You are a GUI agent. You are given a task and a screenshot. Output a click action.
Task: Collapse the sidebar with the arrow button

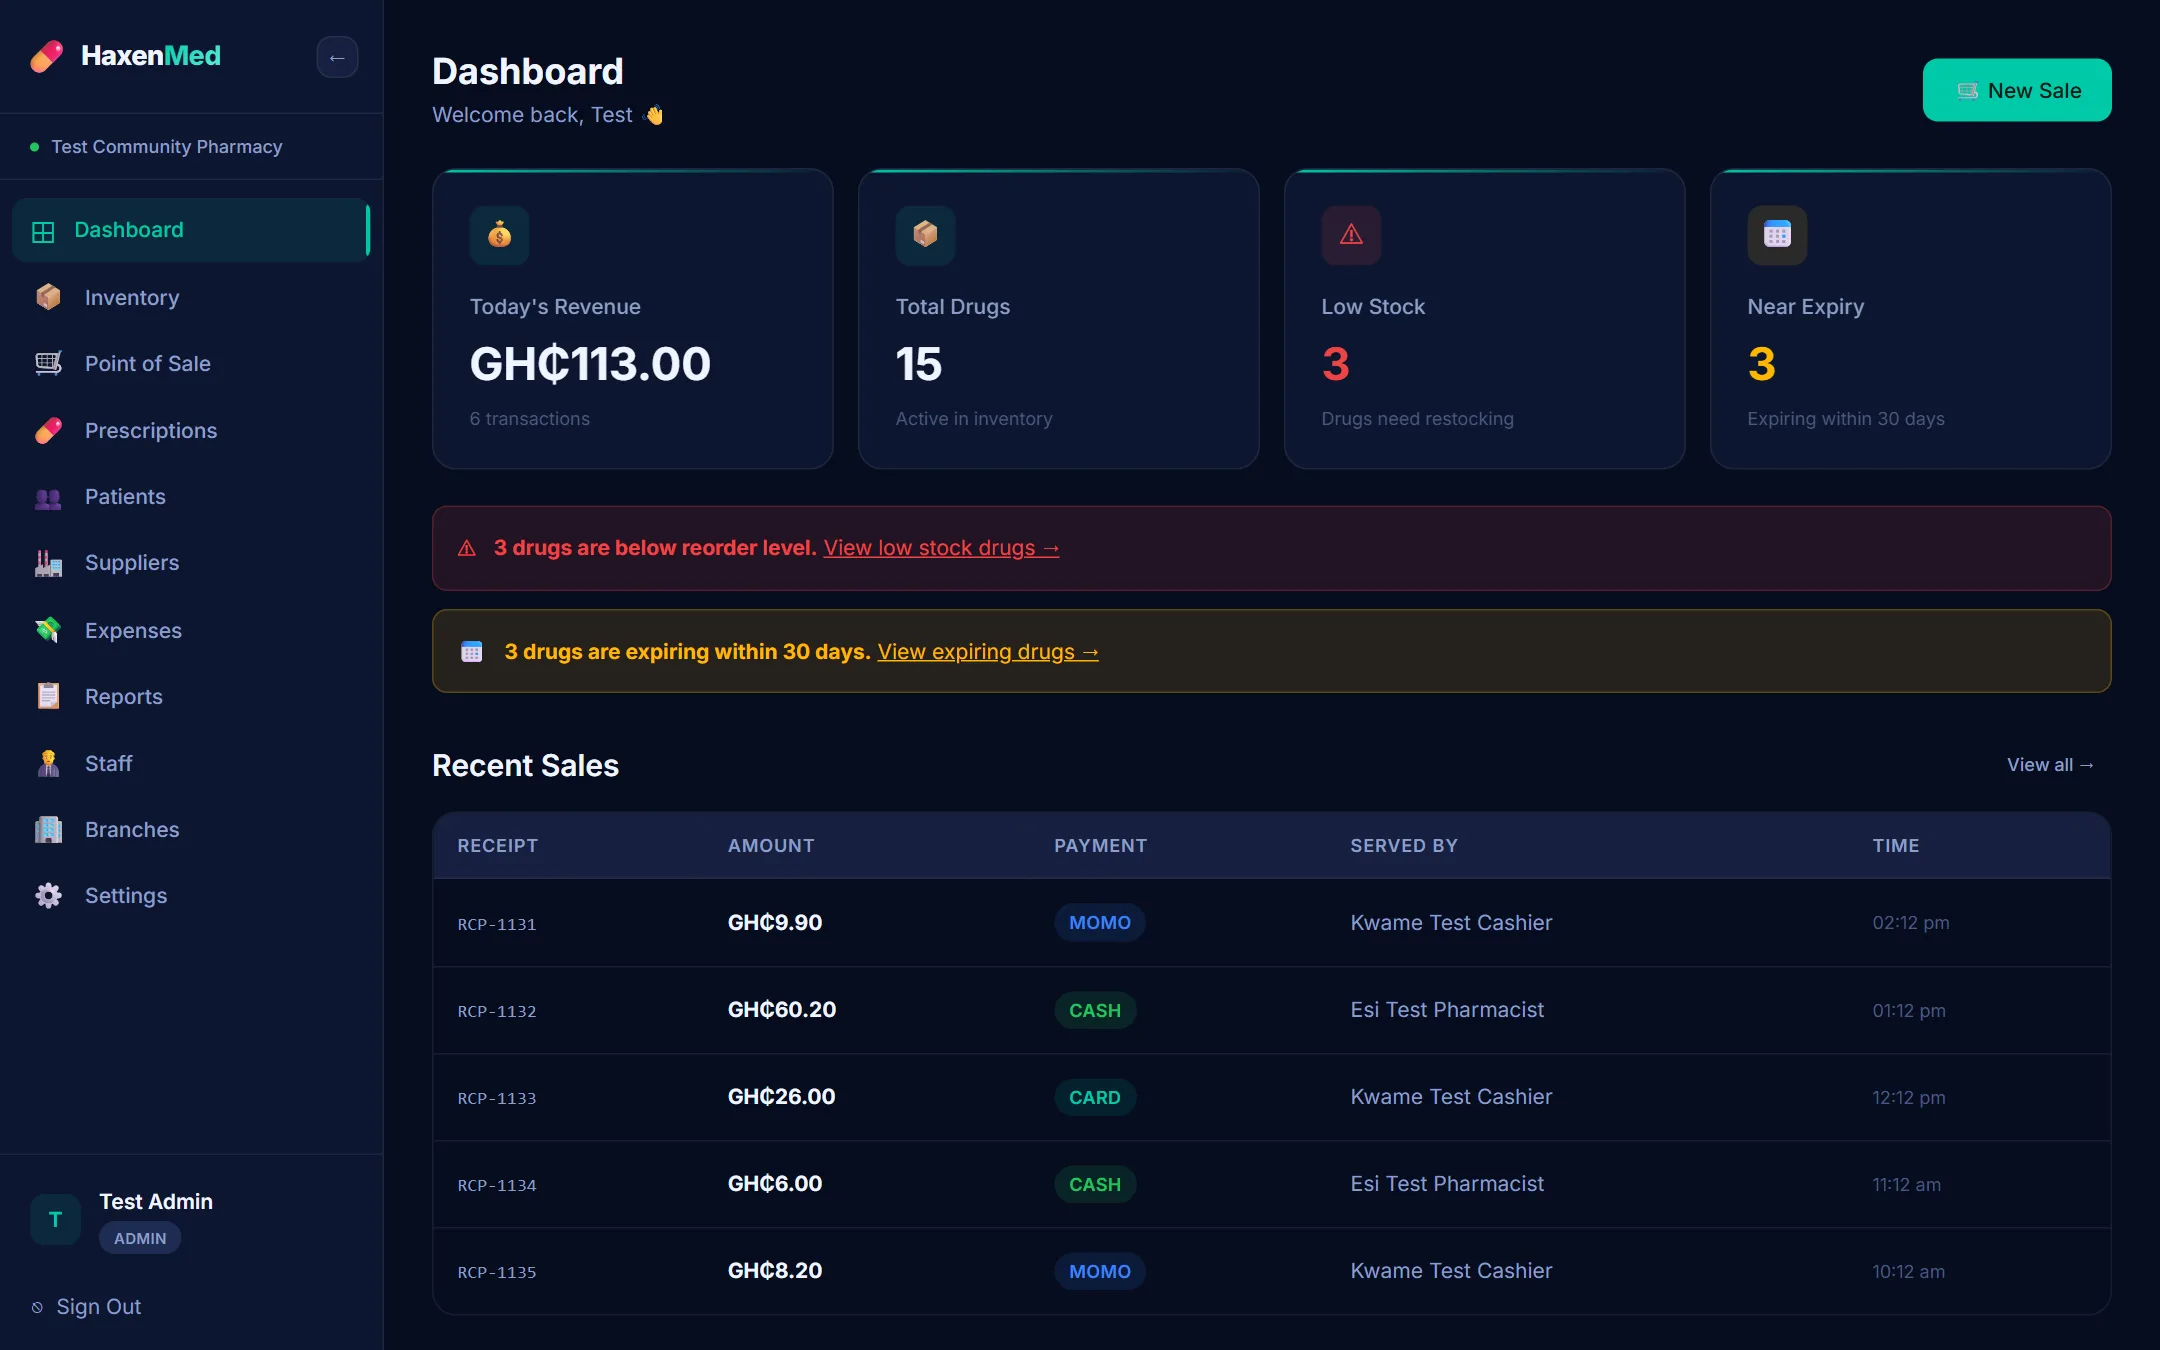coord(337,57)
